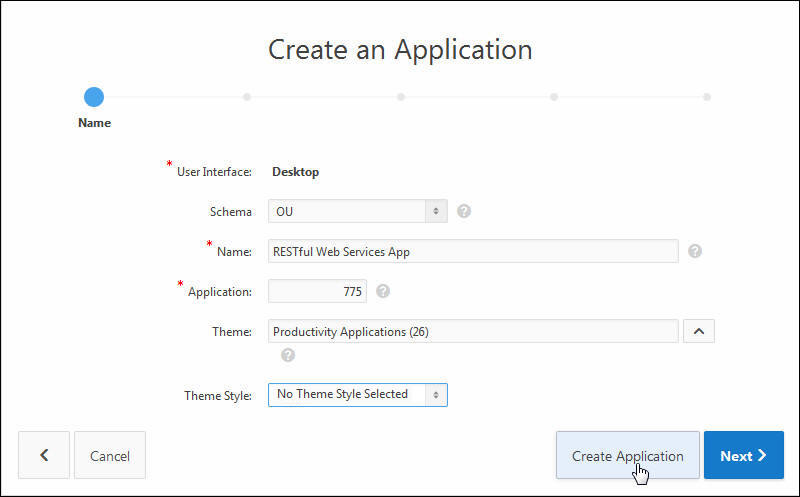Click into the Name text field
Screen dimensions: 800x497
tap(473, 251)
